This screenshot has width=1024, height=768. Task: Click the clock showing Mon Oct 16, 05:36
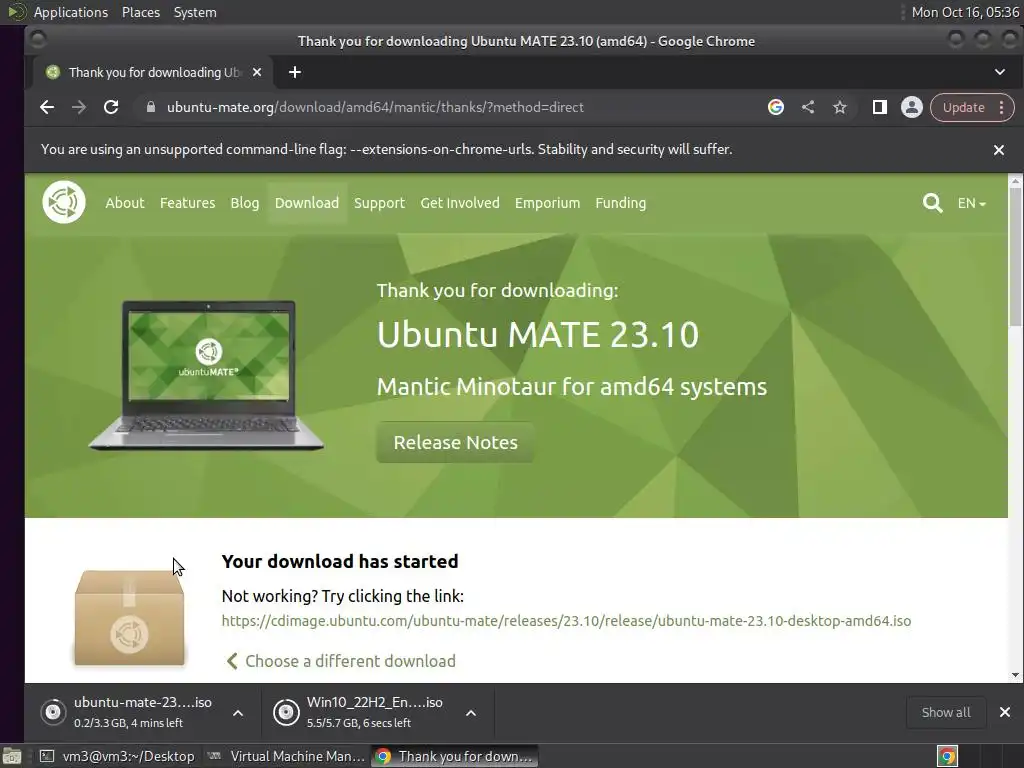click(965, 12)
